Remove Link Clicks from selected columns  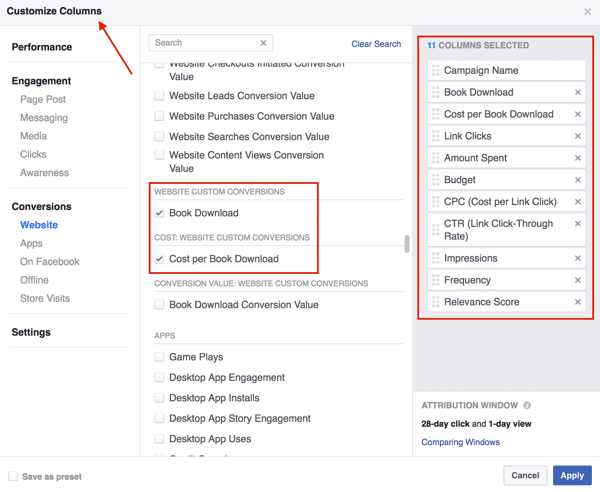578,136
